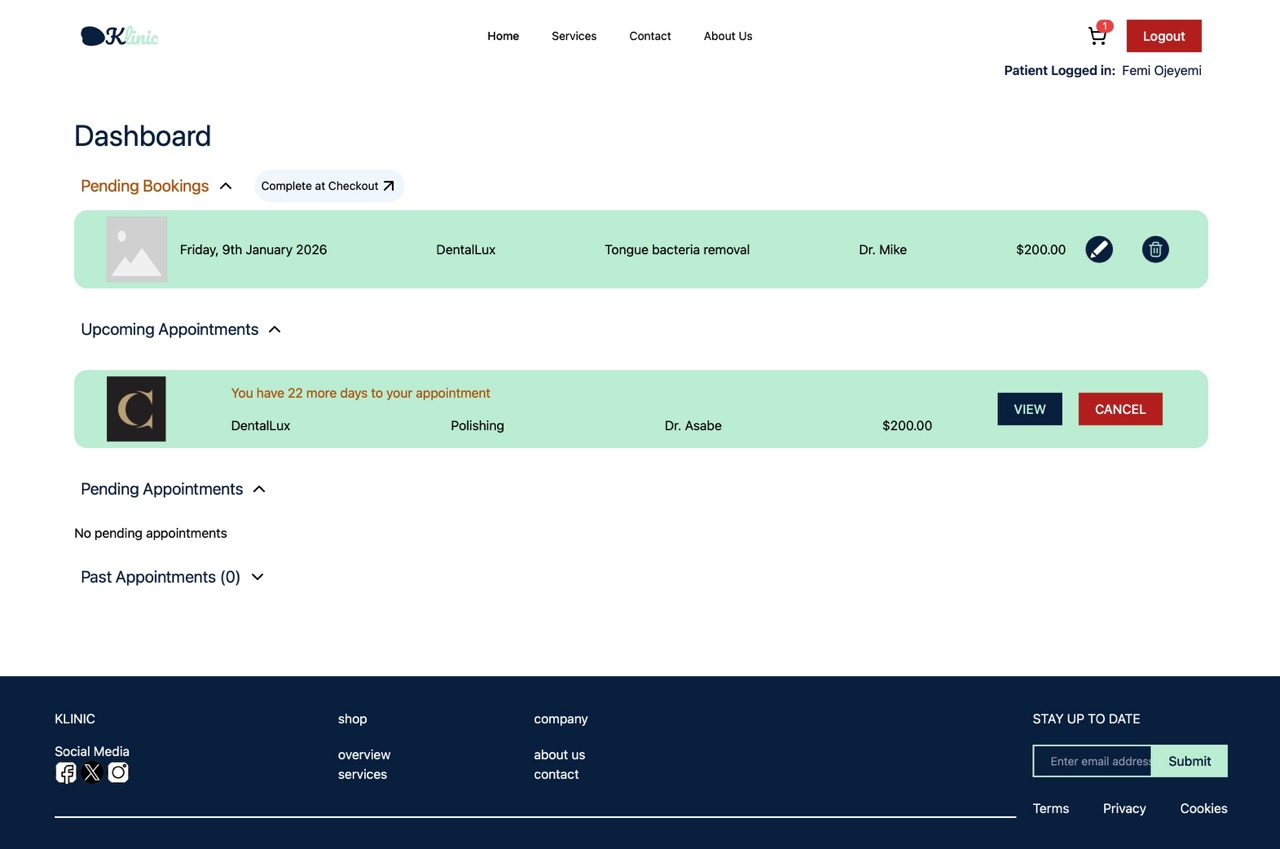Click the Logout button
The width and height of the screenshot is (1280, 849).
pos(1163,35)
